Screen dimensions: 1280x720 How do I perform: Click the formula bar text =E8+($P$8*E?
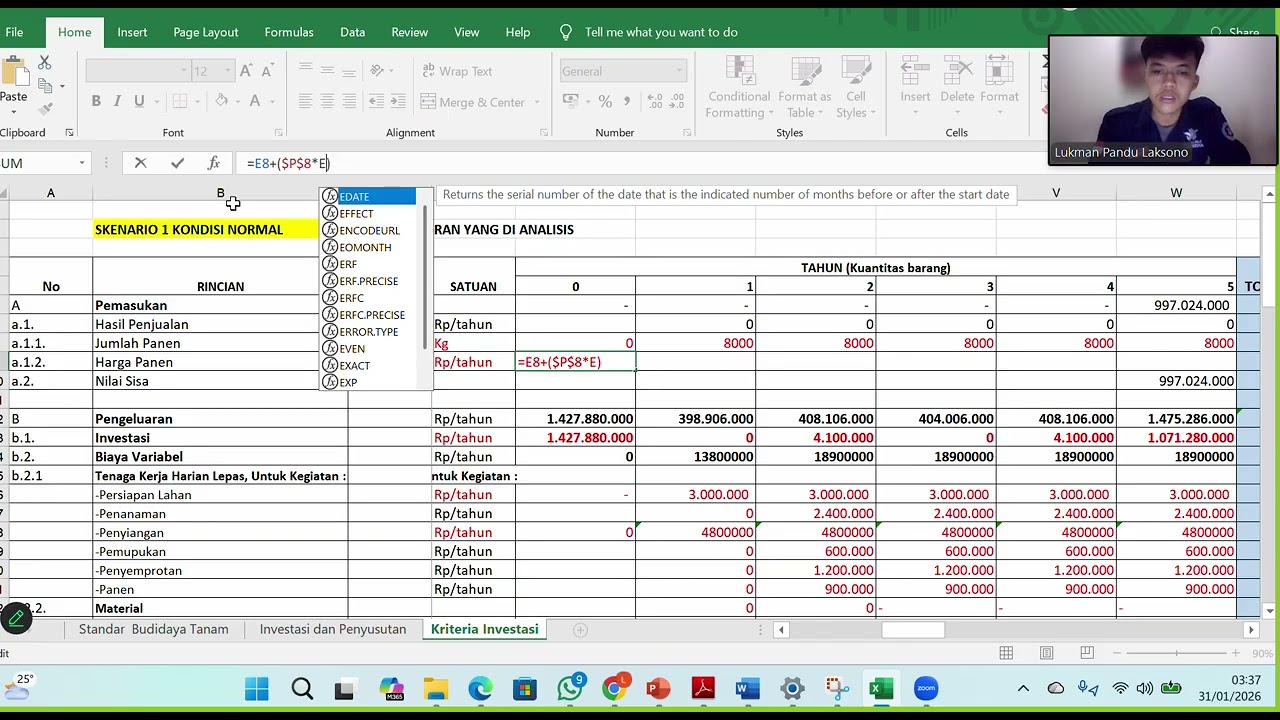[x=288, y=163]
